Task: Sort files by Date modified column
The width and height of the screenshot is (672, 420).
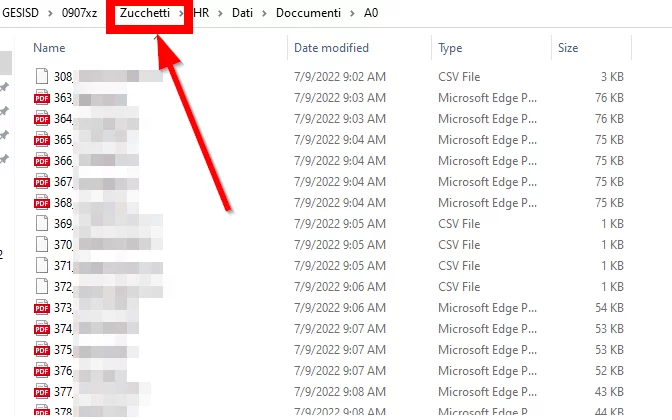Action: (x=331, y=48)
